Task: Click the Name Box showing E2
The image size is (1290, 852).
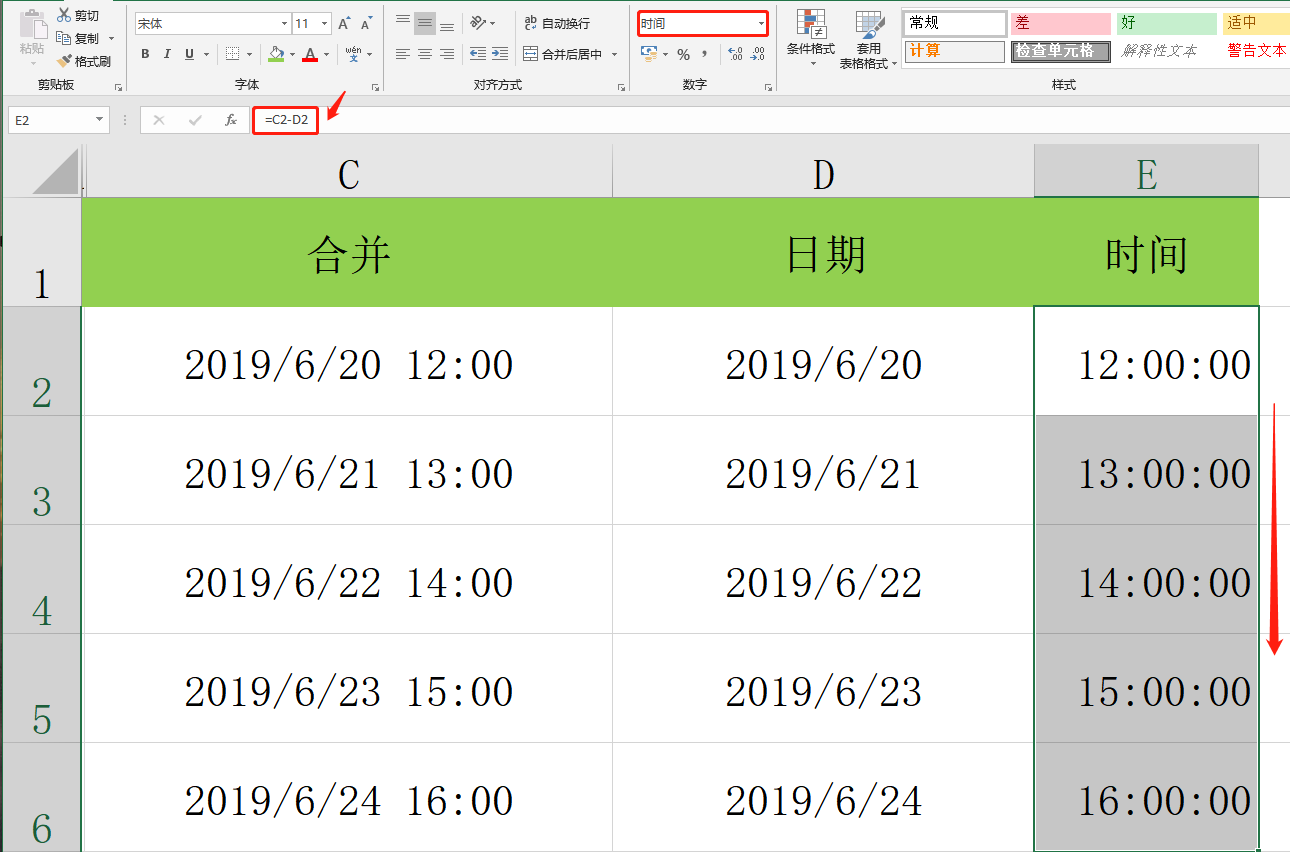Action: point(50,120)
